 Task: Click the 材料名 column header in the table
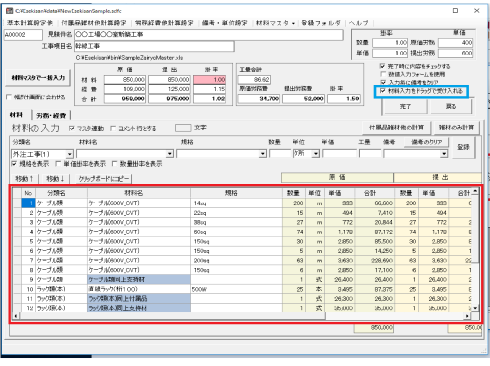click(139, 193)
